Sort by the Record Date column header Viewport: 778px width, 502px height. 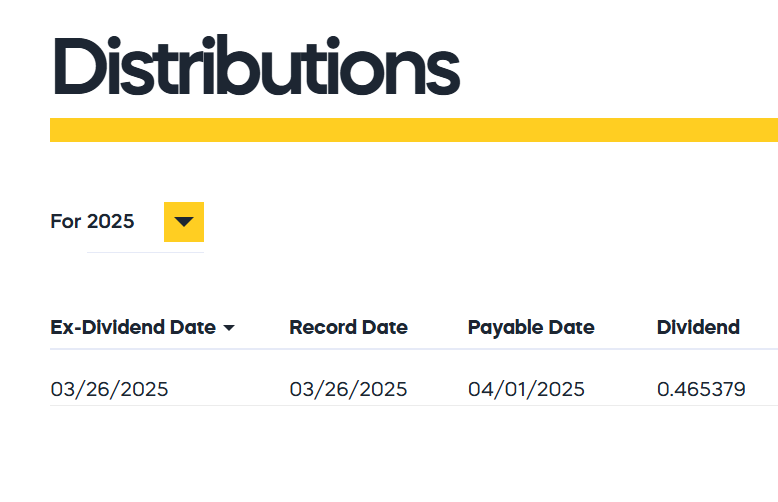[x=348, y=327]
